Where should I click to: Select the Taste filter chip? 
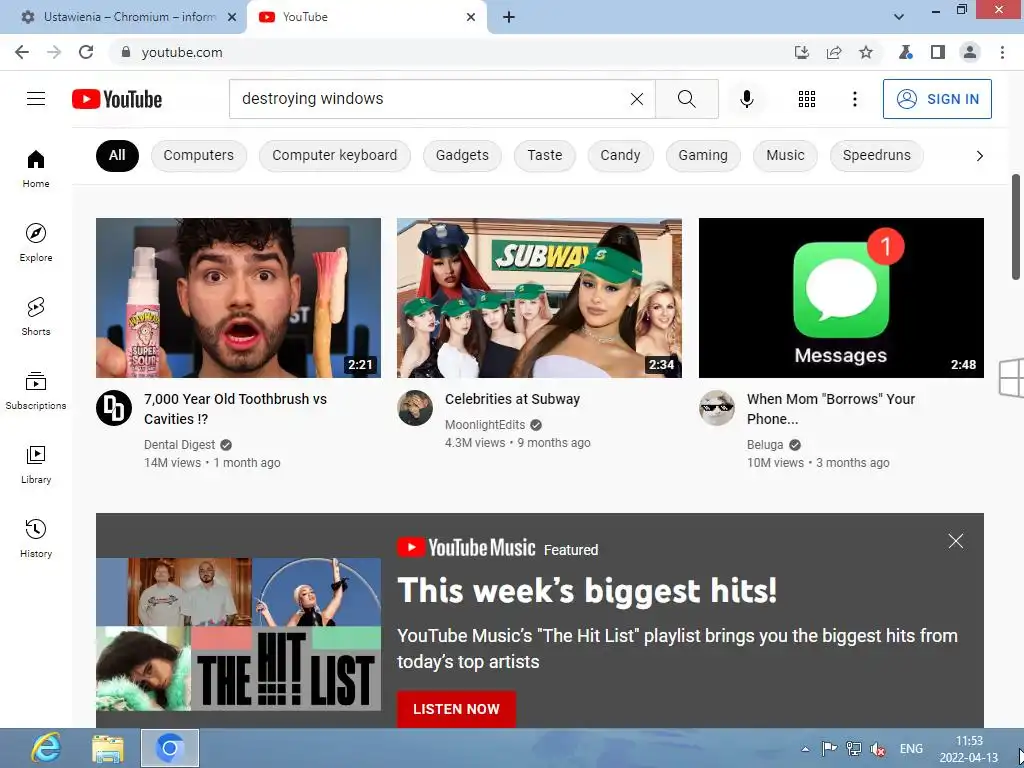click(545, 155)
